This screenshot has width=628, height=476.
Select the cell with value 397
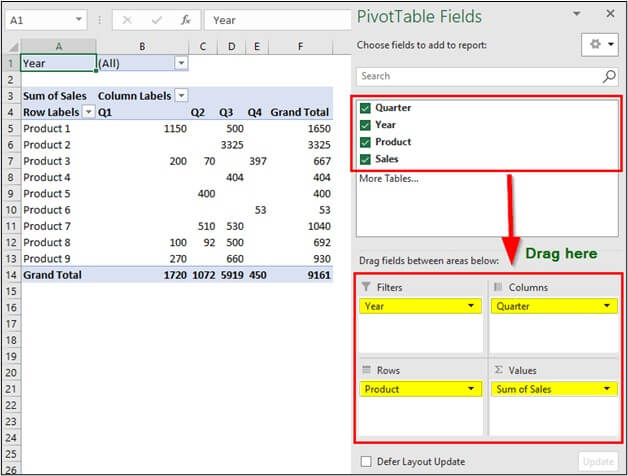[x=258, y=161]
